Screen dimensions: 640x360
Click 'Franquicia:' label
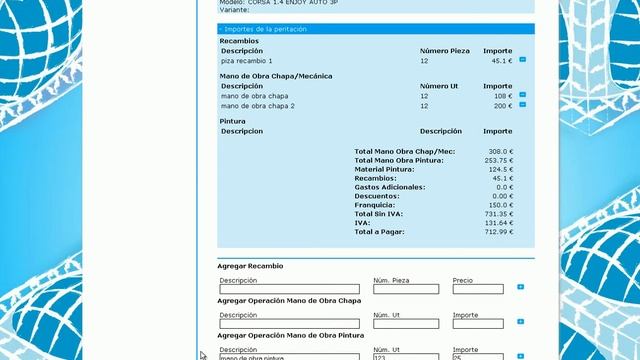click(x=375, y=205)
